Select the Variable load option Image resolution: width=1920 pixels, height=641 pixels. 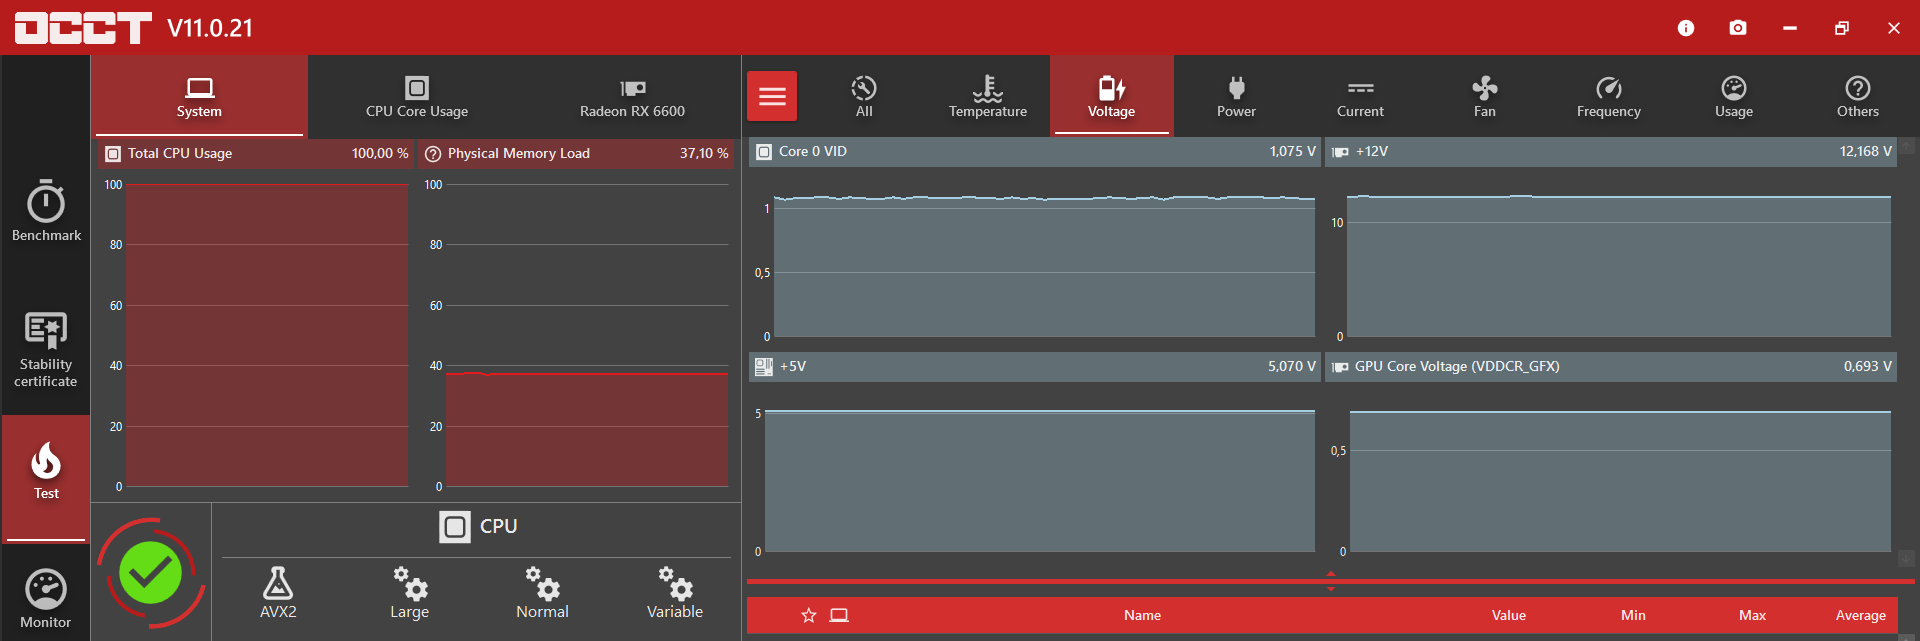pyautogui.click(x=675, y=592)
